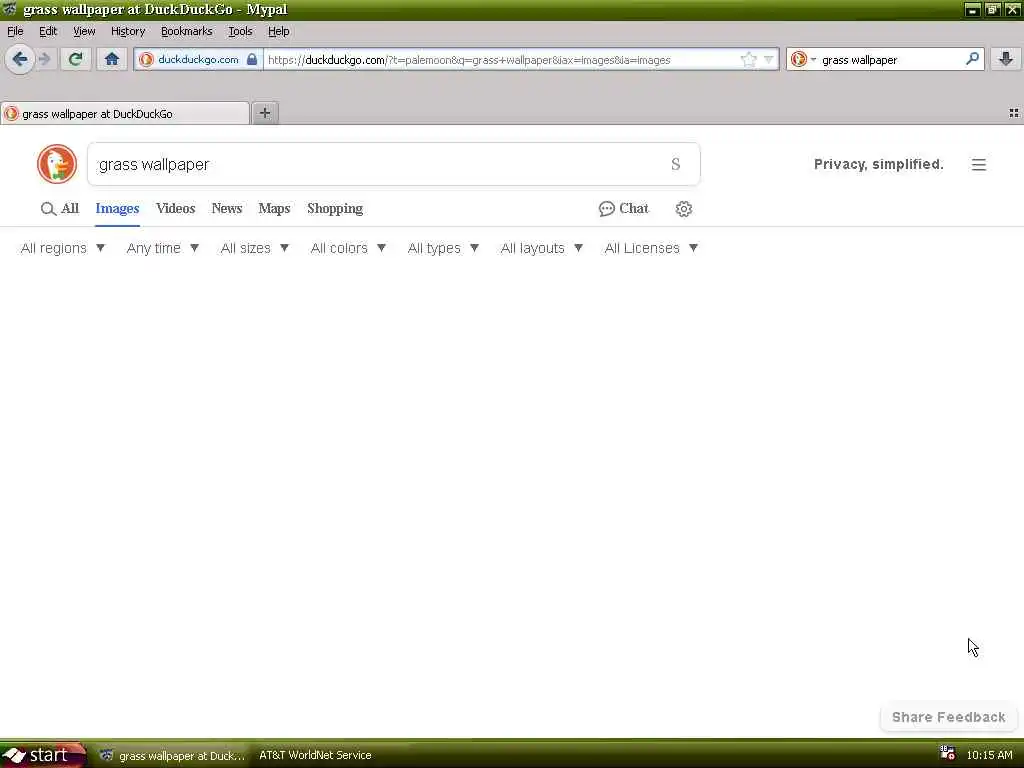Open the downloads arrow button
This screenshot has height=768, width=1024.
pos(1006,59)
